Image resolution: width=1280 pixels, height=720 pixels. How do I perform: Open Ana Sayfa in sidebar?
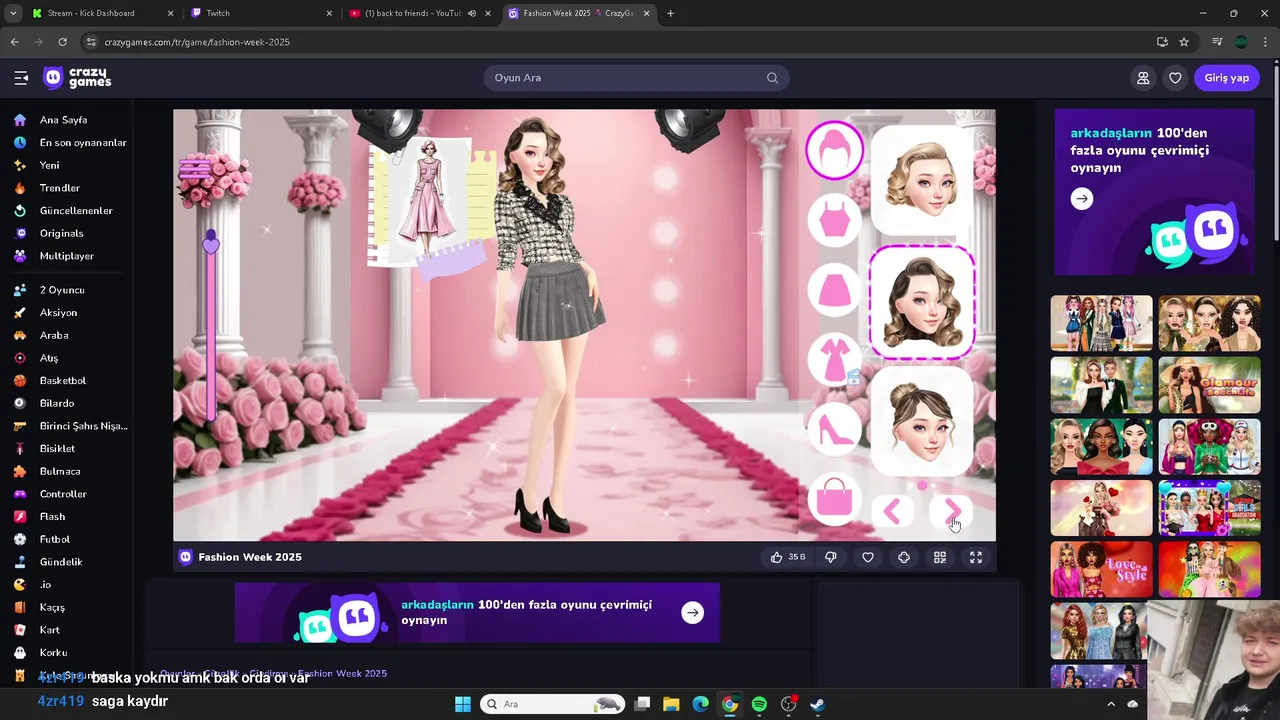pos(66,120)
